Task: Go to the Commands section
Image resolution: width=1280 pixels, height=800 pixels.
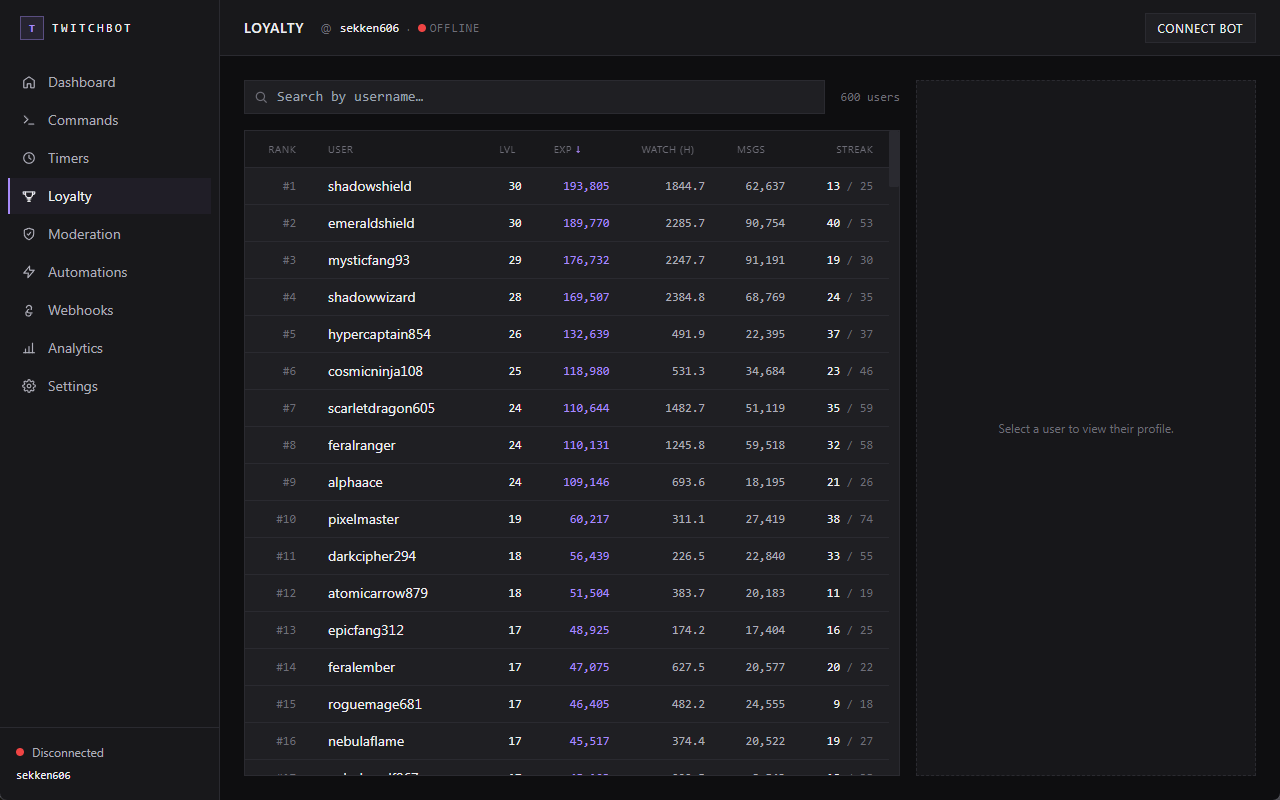Action: 110,120
